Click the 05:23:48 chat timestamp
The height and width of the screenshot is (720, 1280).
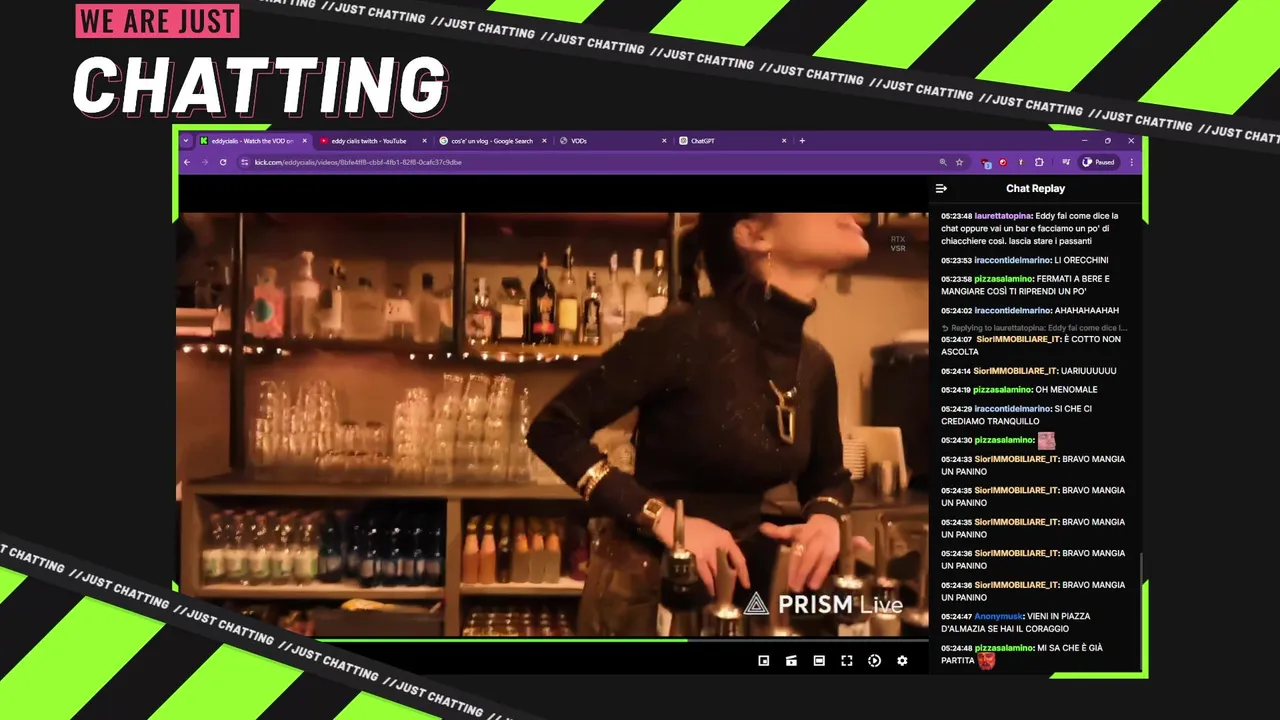956,216
